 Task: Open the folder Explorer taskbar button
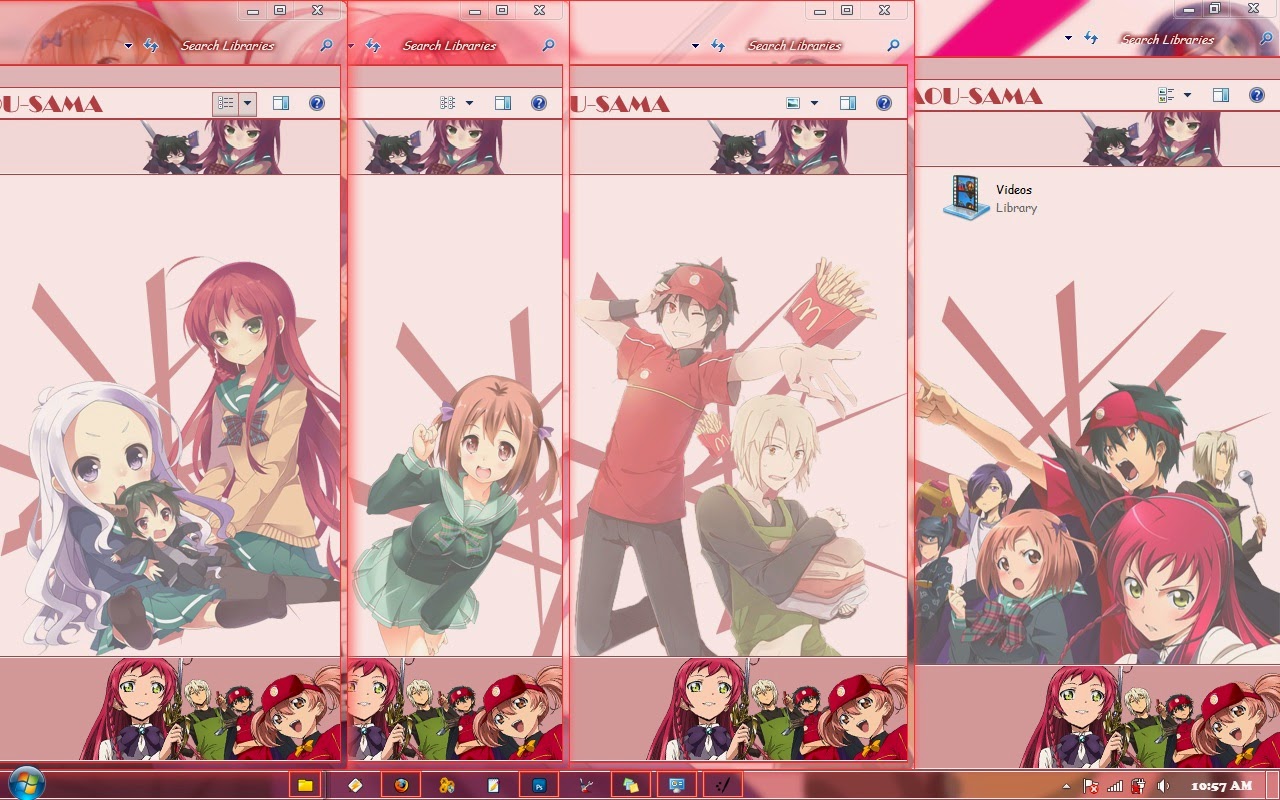tap(305, 785)
